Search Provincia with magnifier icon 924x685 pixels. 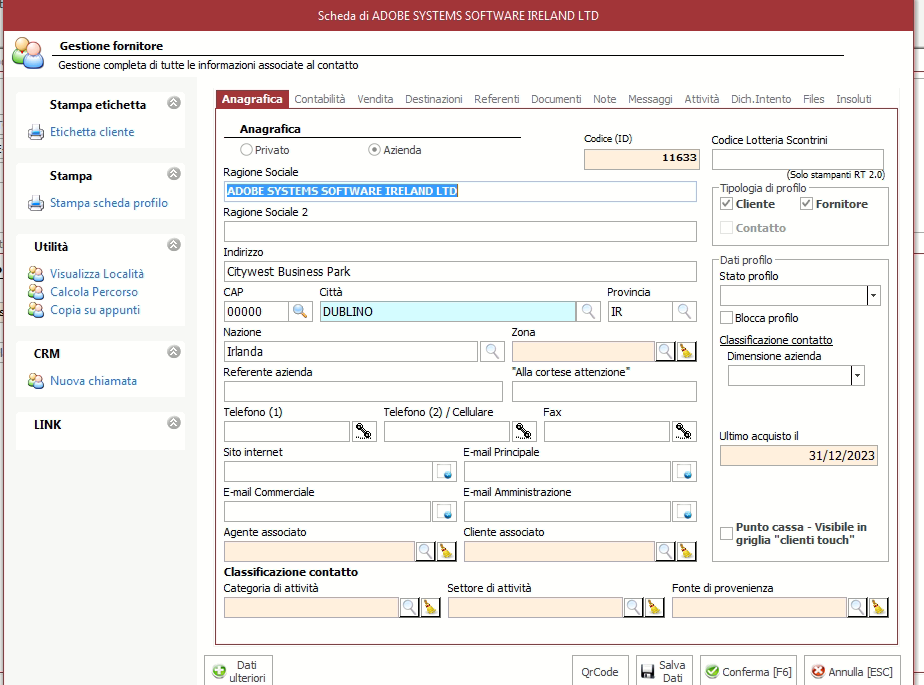pos(684,311)
